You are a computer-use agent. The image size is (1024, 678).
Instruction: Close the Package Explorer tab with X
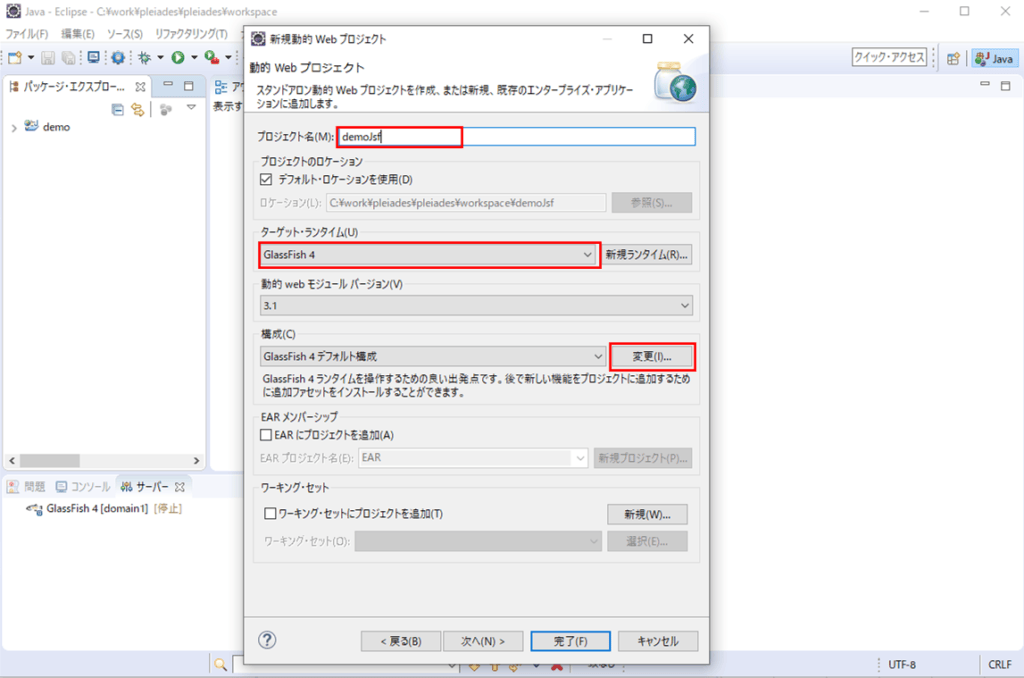pyautogui.click(x=140, y=86)
